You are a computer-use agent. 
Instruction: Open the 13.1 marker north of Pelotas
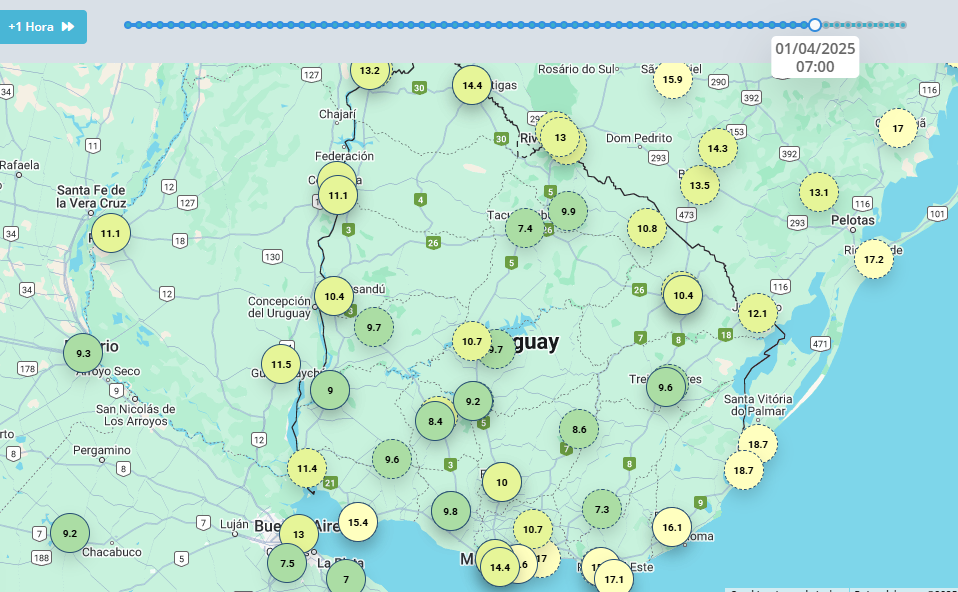(x=819, y=192)
